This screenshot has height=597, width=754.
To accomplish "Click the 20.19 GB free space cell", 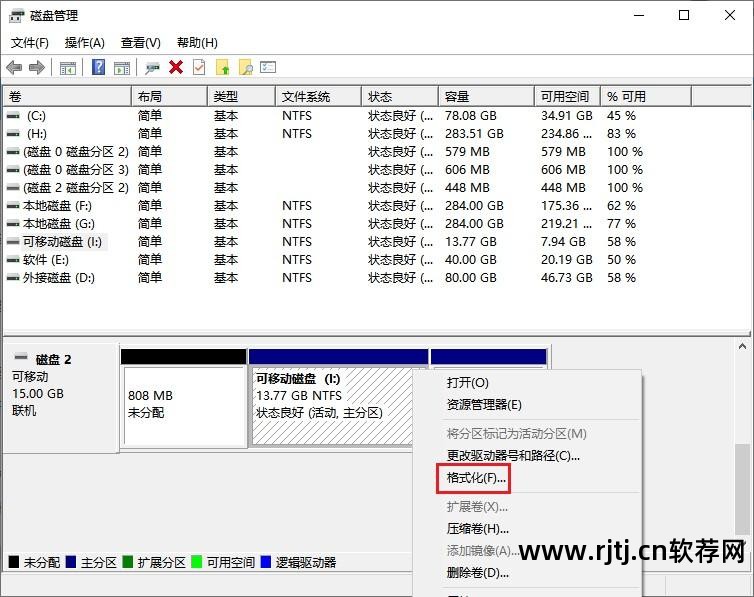I will (566, 260).
